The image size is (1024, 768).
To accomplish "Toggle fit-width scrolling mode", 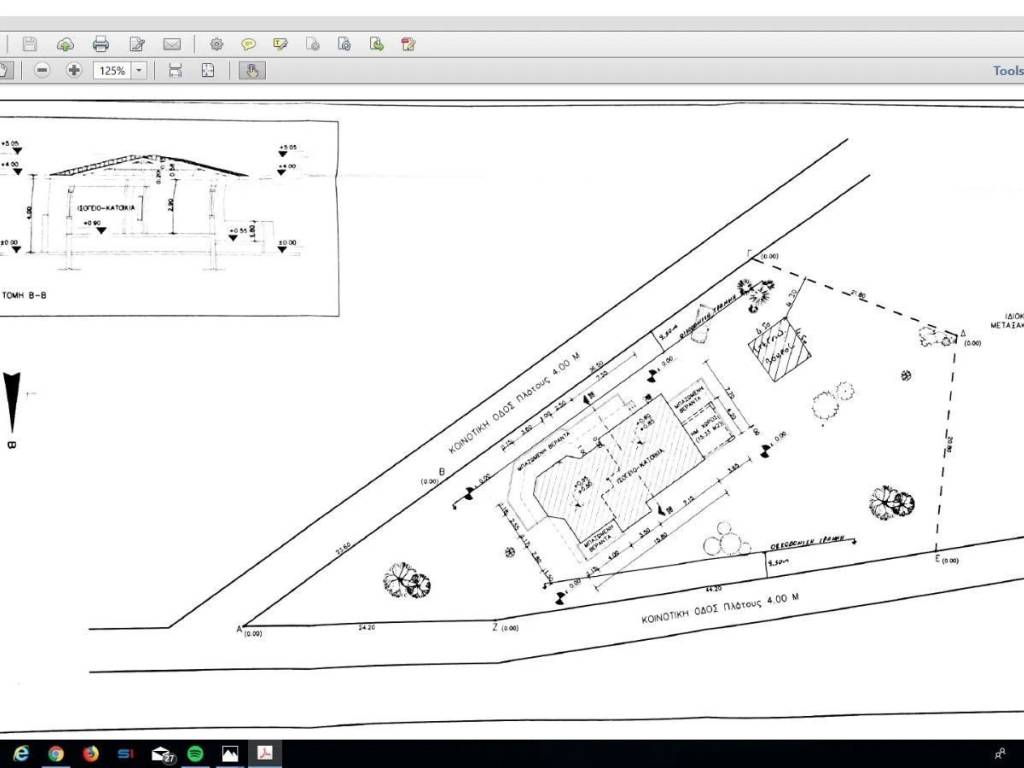I will 175,70.
